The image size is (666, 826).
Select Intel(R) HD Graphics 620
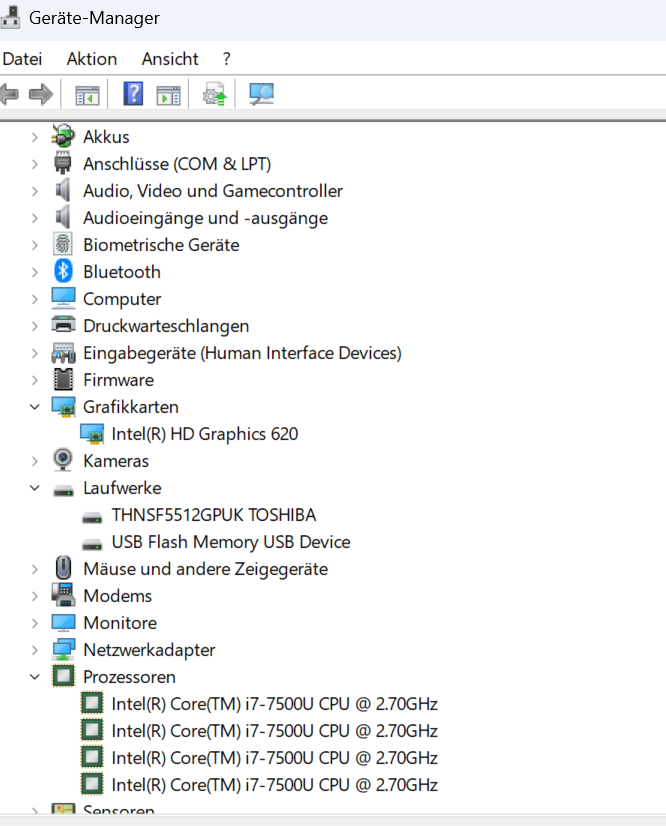(204, 434)
